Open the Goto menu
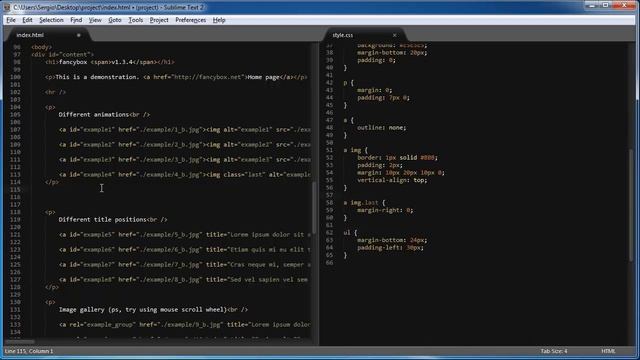 point(115,20)
